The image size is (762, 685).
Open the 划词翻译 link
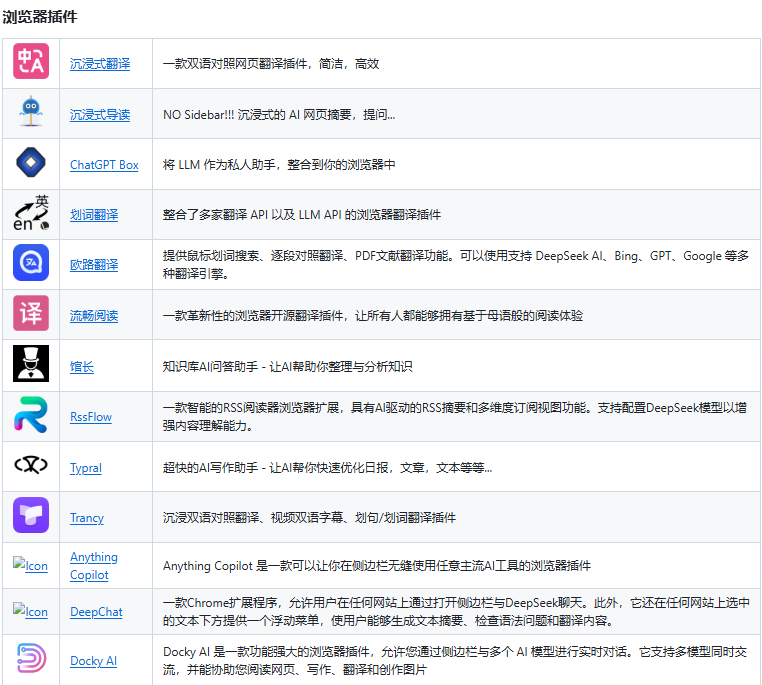click(94, 215)
